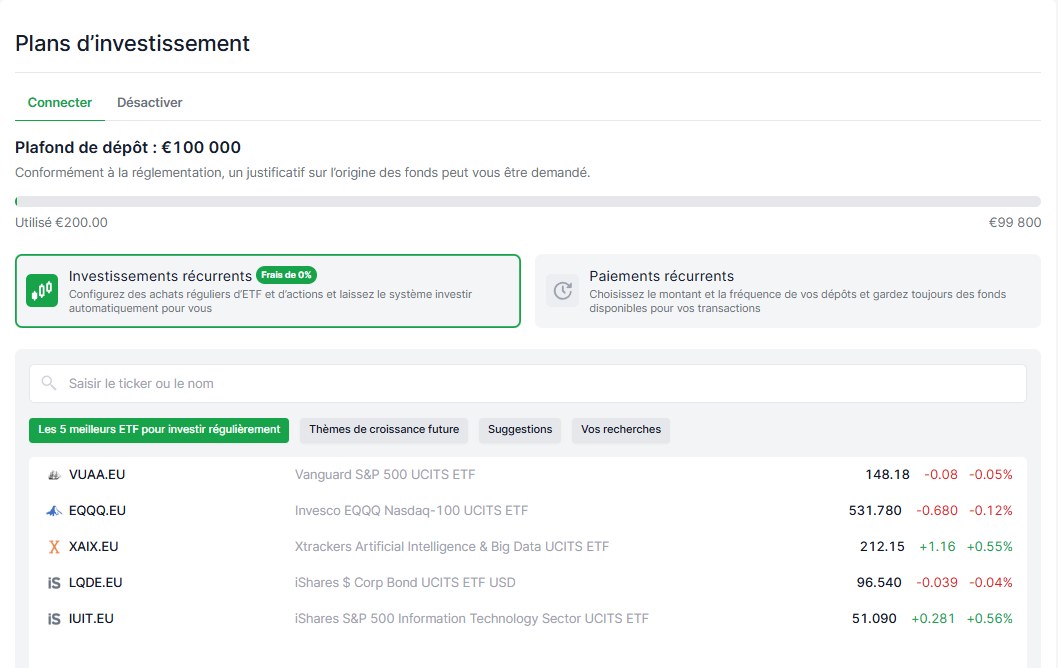1058x668 pixels.
Task: Click the 51.090 price for IUIT.EU
Action: pos(874,619)
